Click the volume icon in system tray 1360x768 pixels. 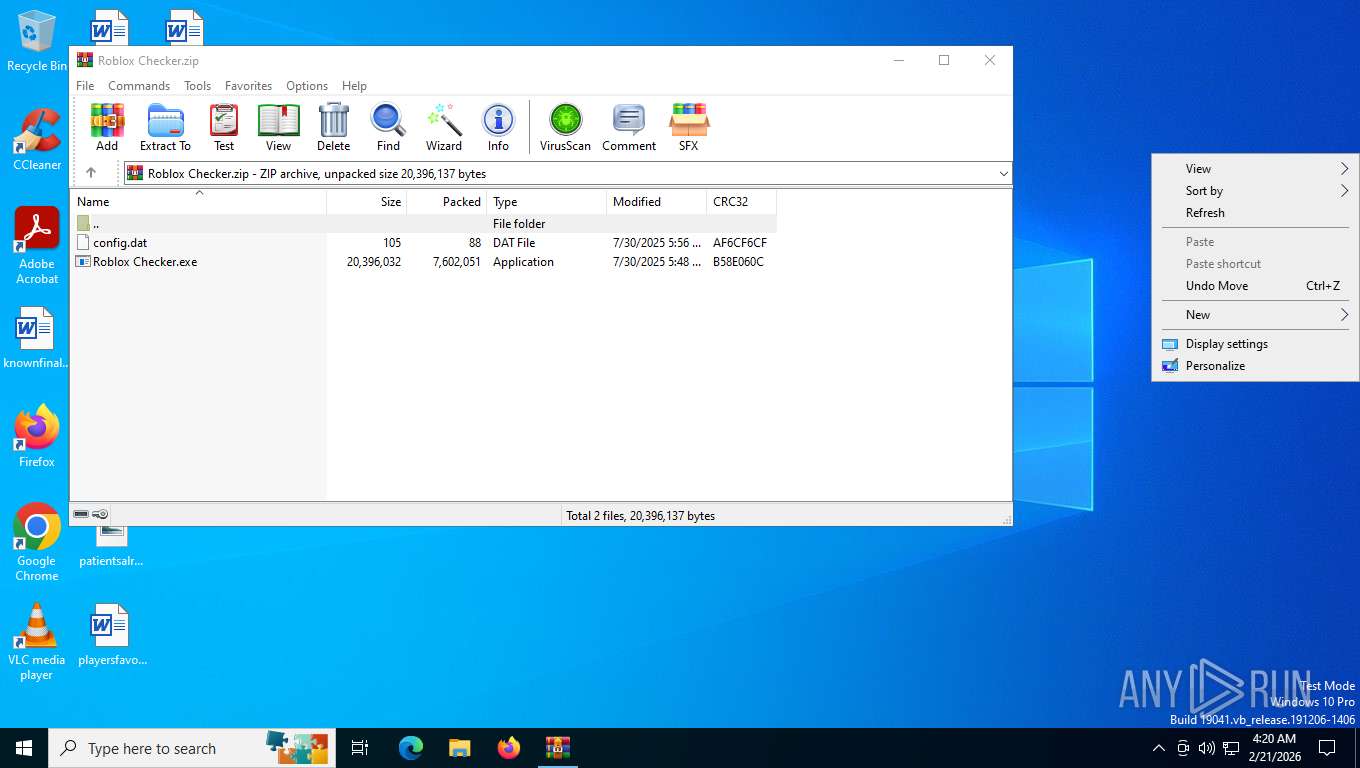coord(1206,748)
